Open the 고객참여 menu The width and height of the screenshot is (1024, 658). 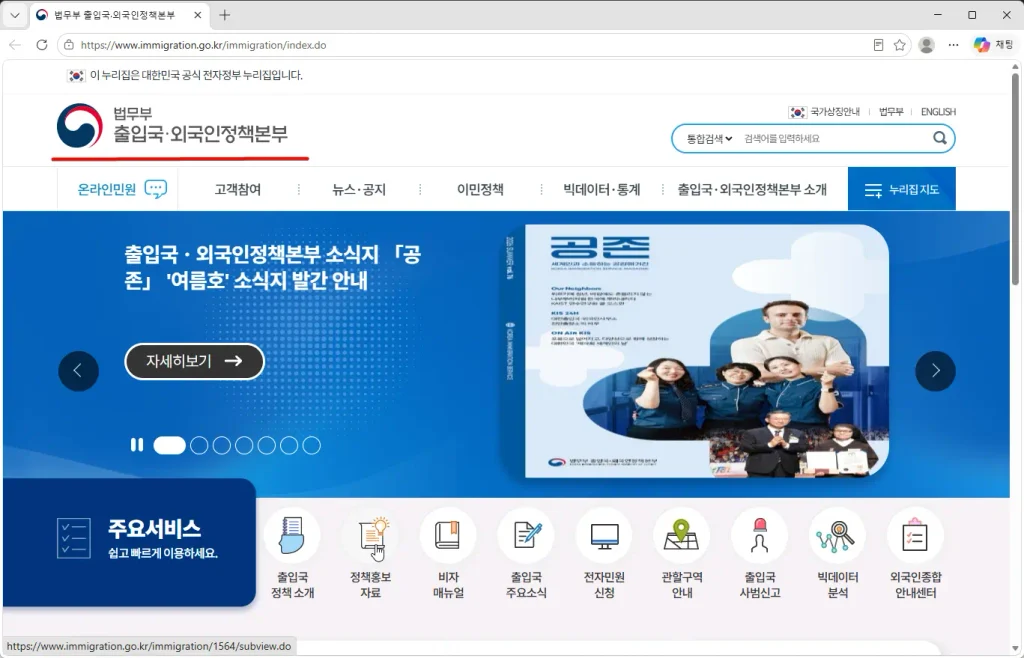pos(238,189)
